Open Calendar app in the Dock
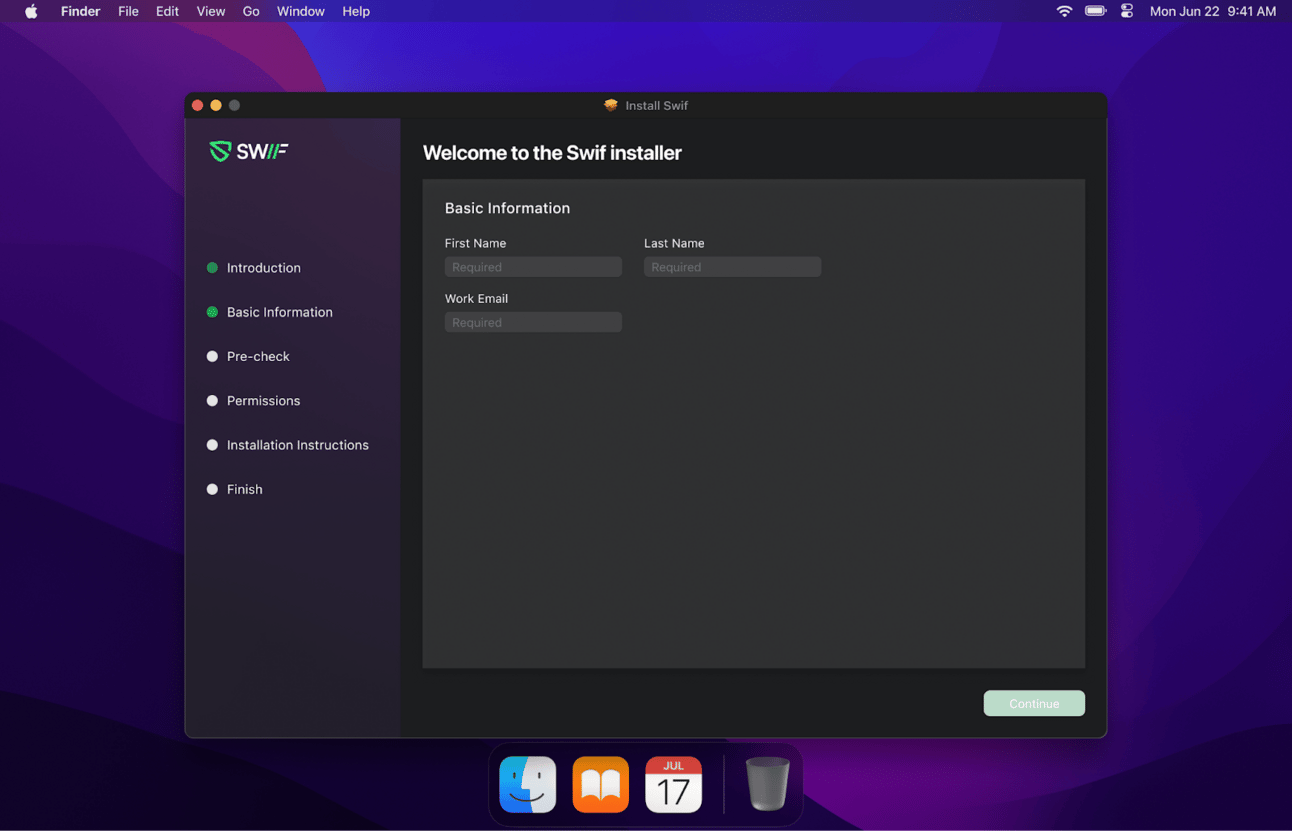 (x=673, y=784)
